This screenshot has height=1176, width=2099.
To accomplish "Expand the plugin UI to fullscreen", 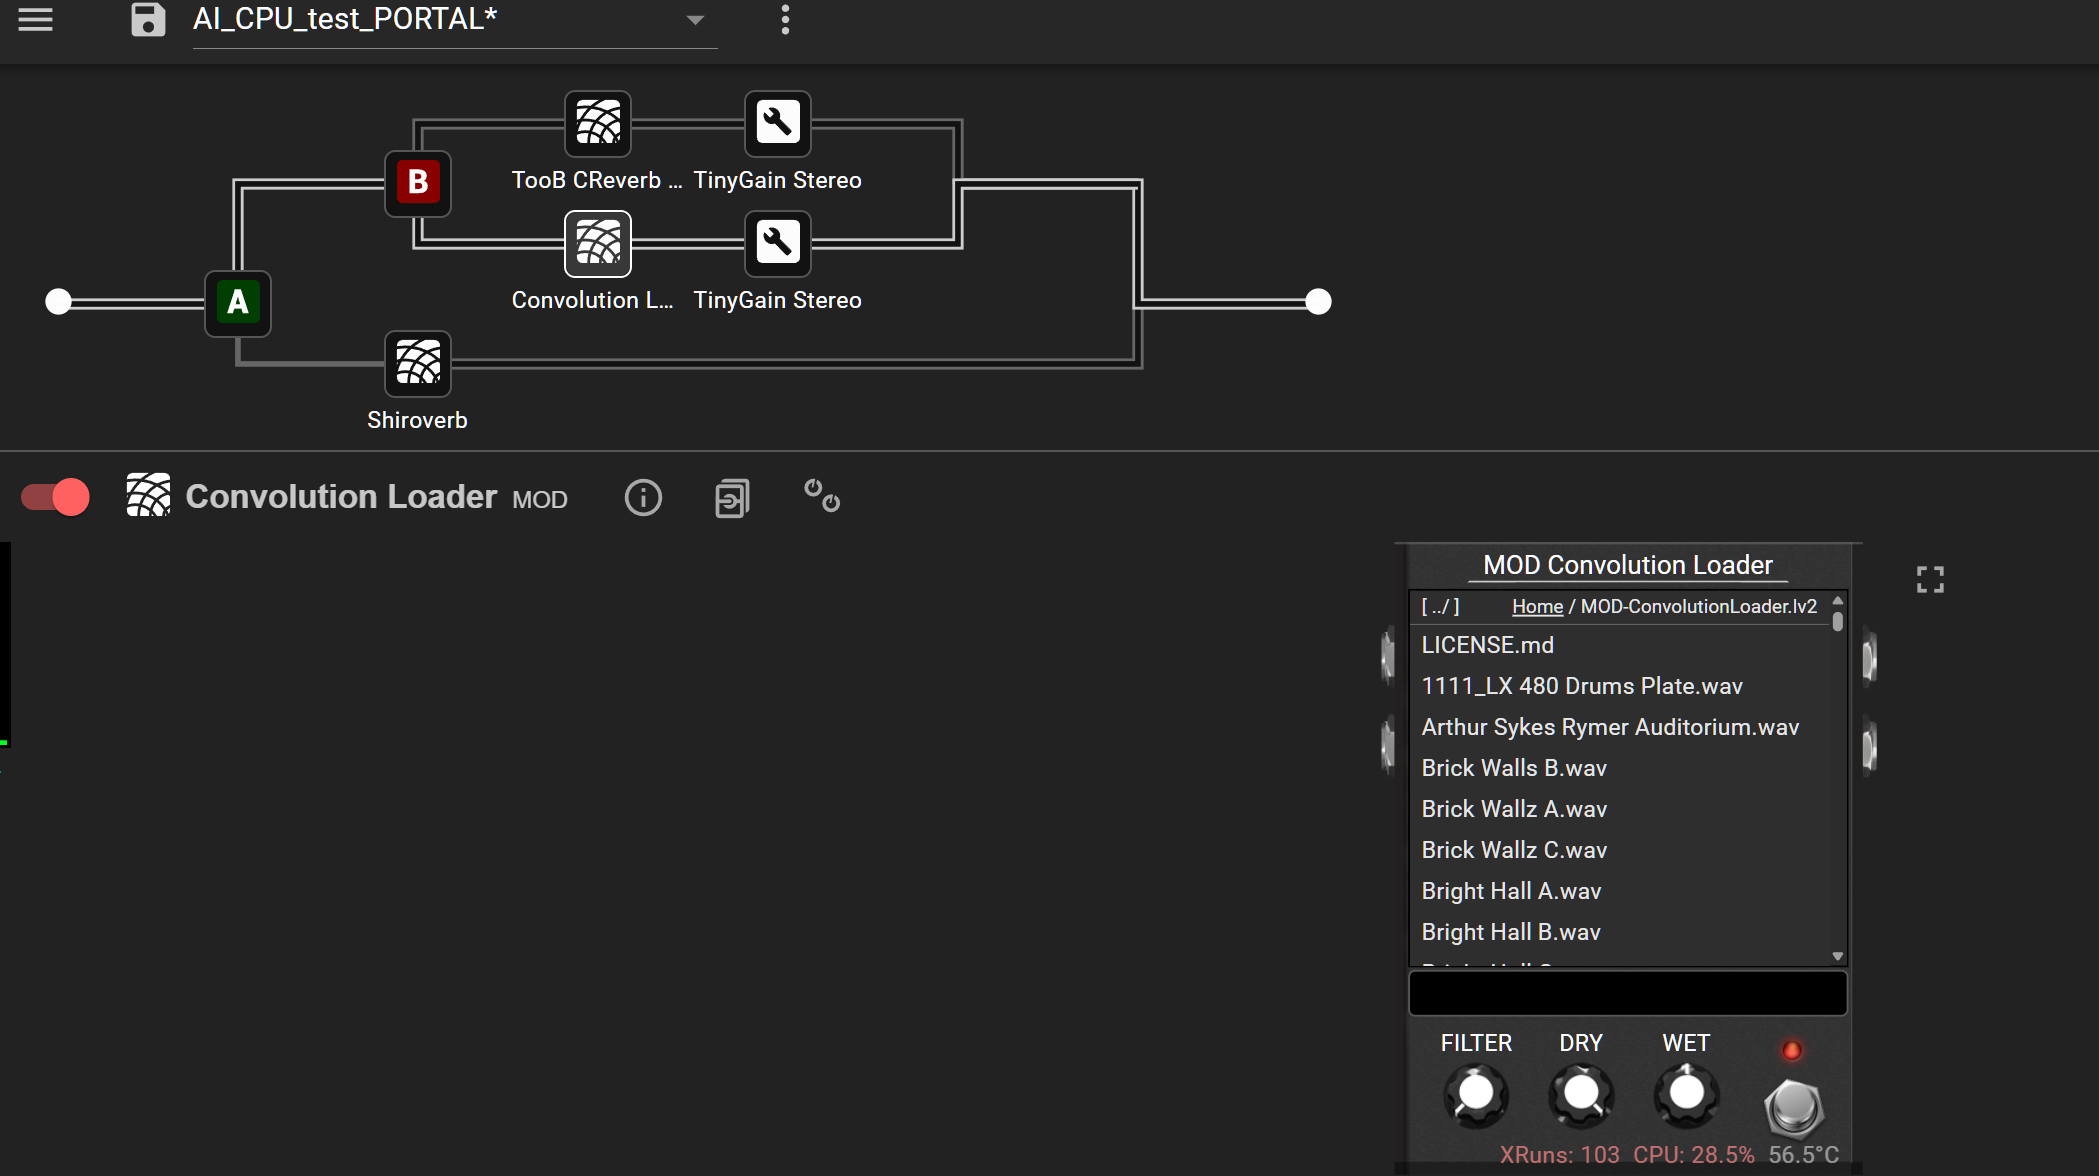I will click(1930, 579).
